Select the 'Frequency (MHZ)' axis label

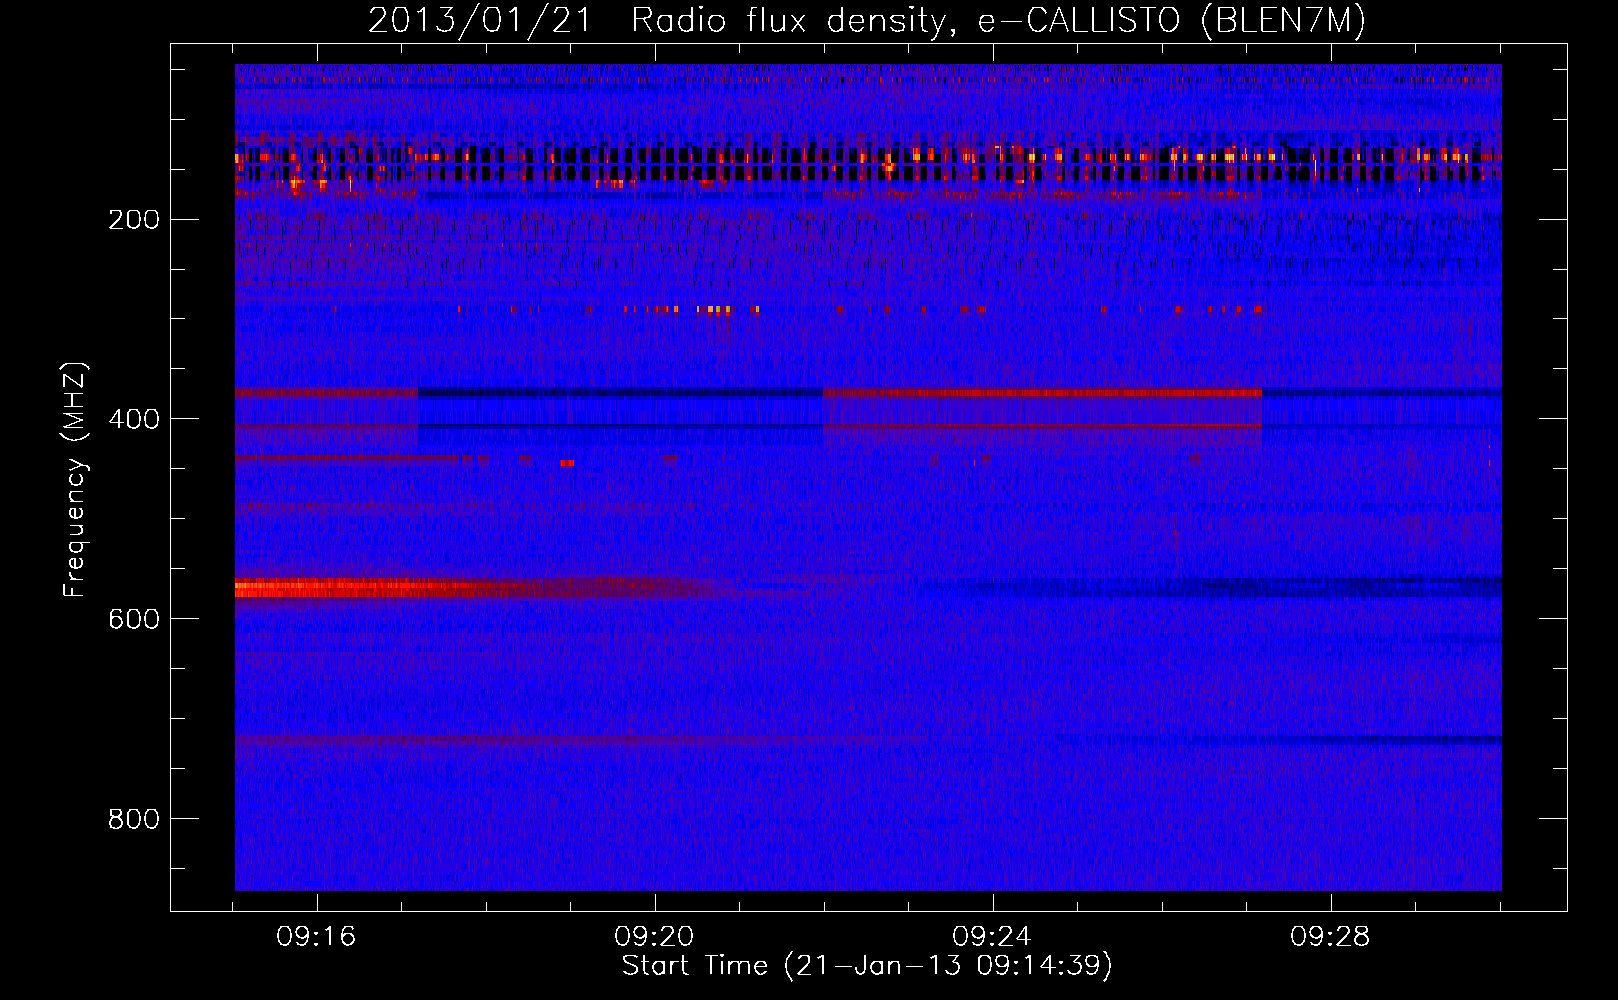pos(75,480)
